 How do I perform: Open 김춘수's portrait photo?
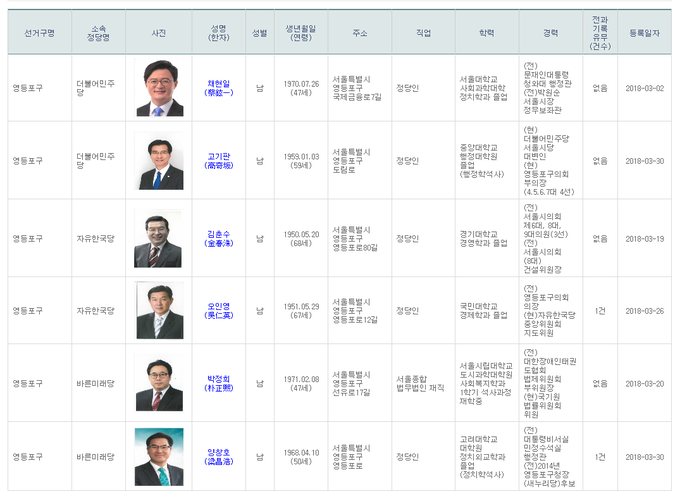pyautogui.click(x=160, y=239)
